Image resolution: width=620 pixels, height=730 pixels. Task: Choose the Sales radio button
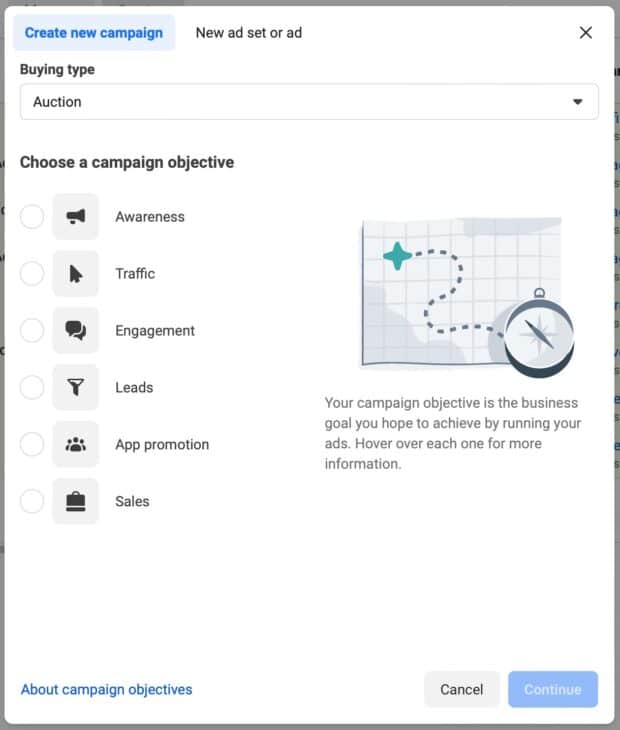tap(32, 502)
